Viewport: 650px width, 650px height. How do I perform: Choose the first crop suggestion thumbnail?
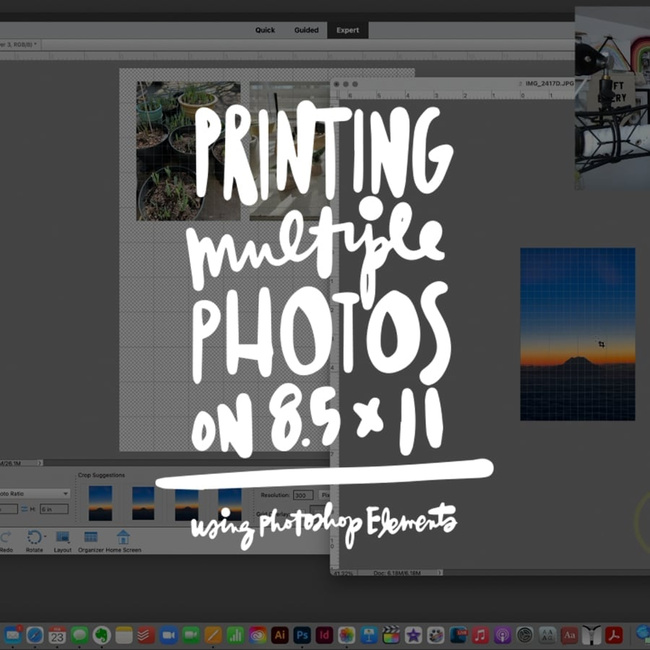pos(100,502)
